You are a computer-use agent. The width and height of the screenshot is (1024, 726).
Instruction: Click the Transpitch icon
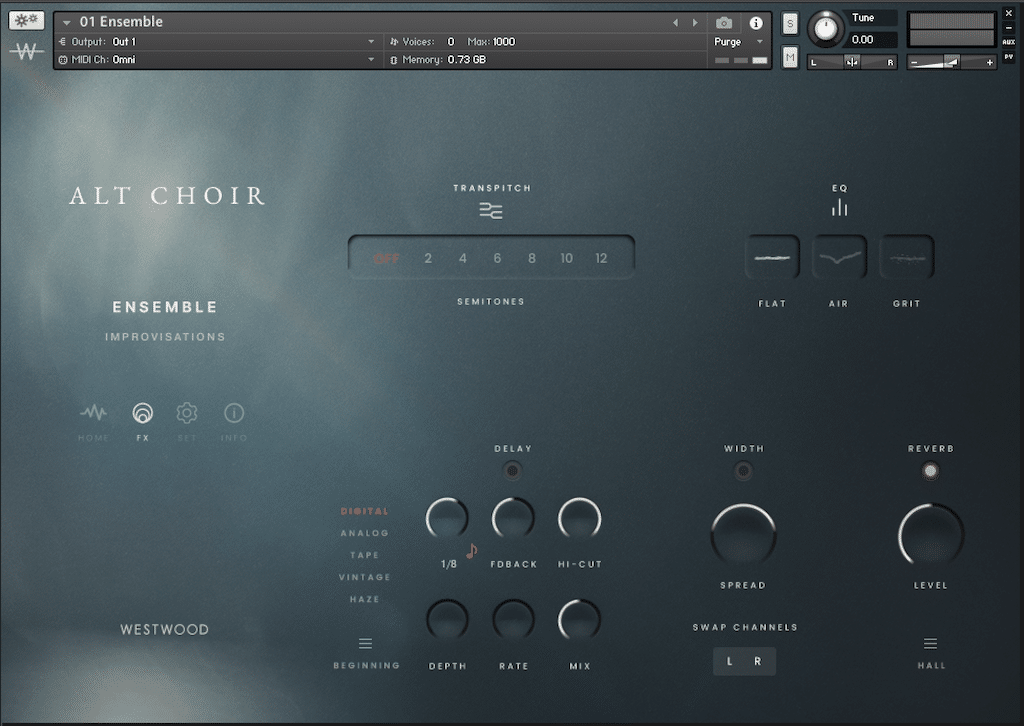491,211
